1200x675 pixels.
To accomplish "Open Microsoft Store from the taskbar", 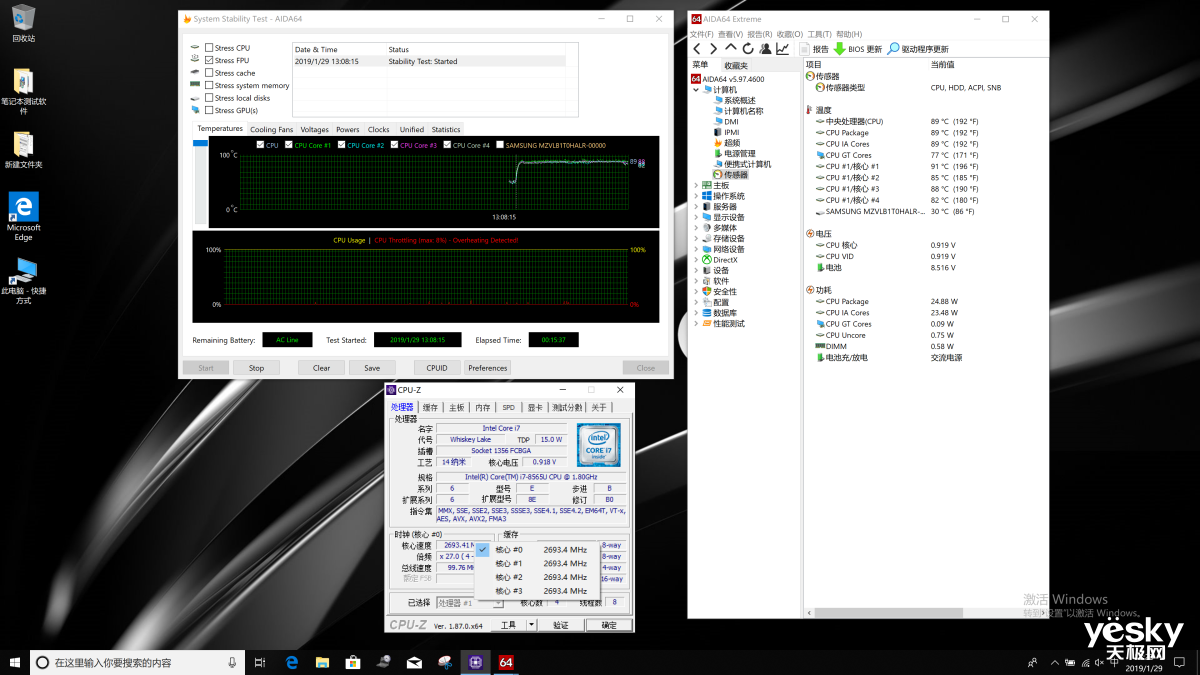I will point(352,662).
